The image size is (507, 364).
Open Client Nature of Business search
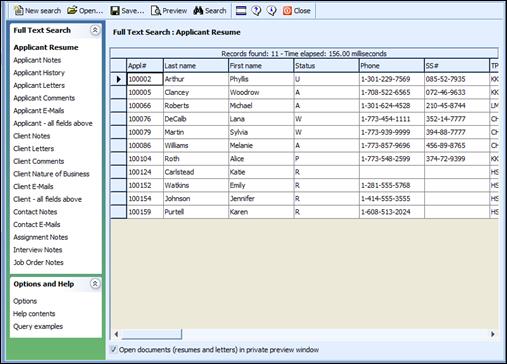point(51,174)
